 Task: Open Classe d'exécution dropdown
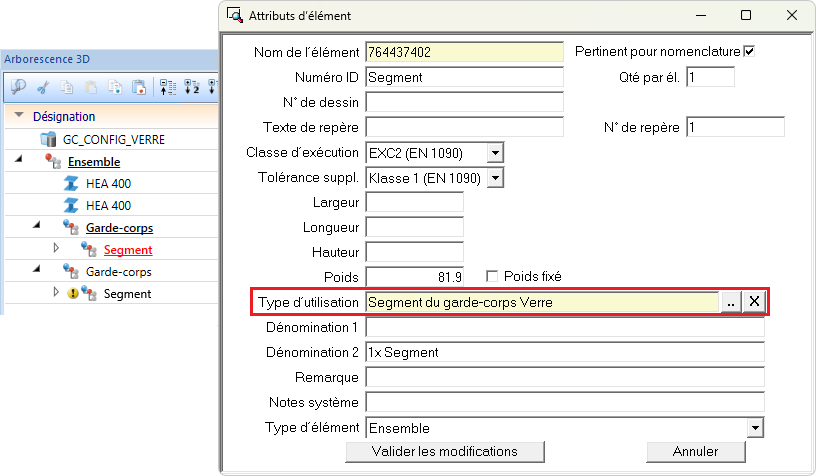coord(495,153)
